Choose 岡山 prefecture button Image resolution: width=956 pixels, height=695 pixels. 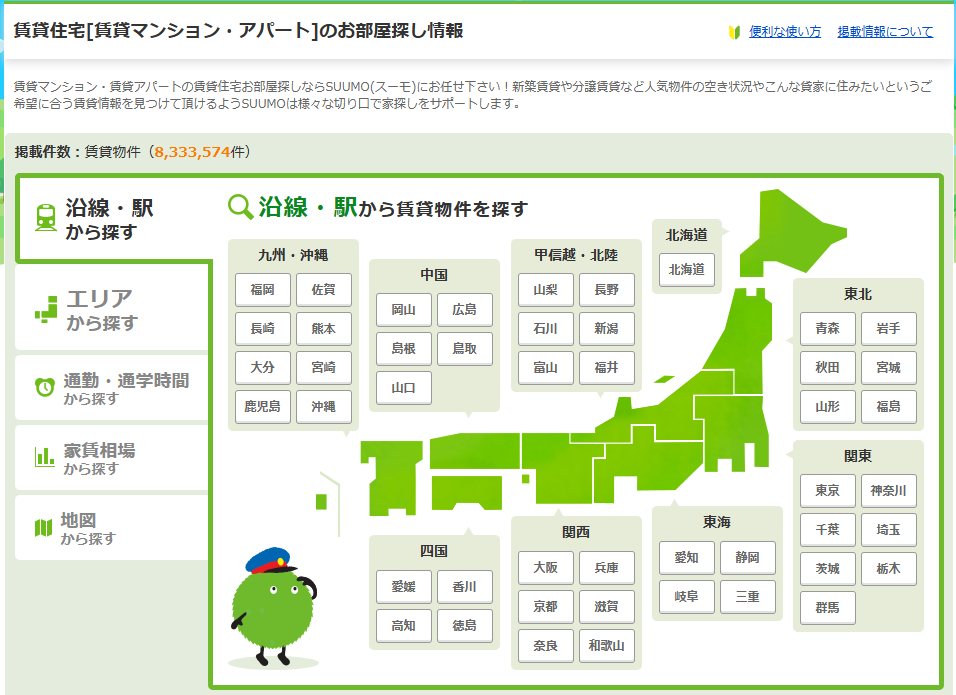[x=404, y=310]
